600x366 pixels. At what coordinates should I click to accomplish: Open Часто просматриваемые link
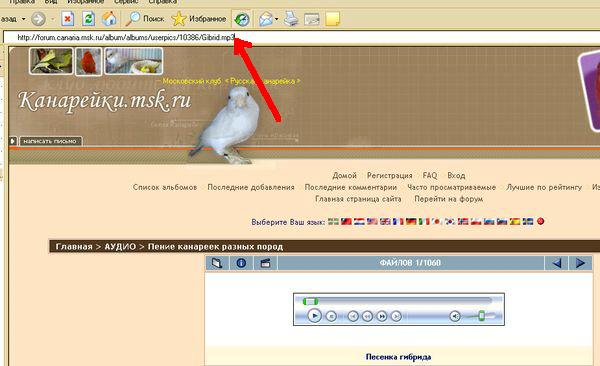[x=452, y=187]
